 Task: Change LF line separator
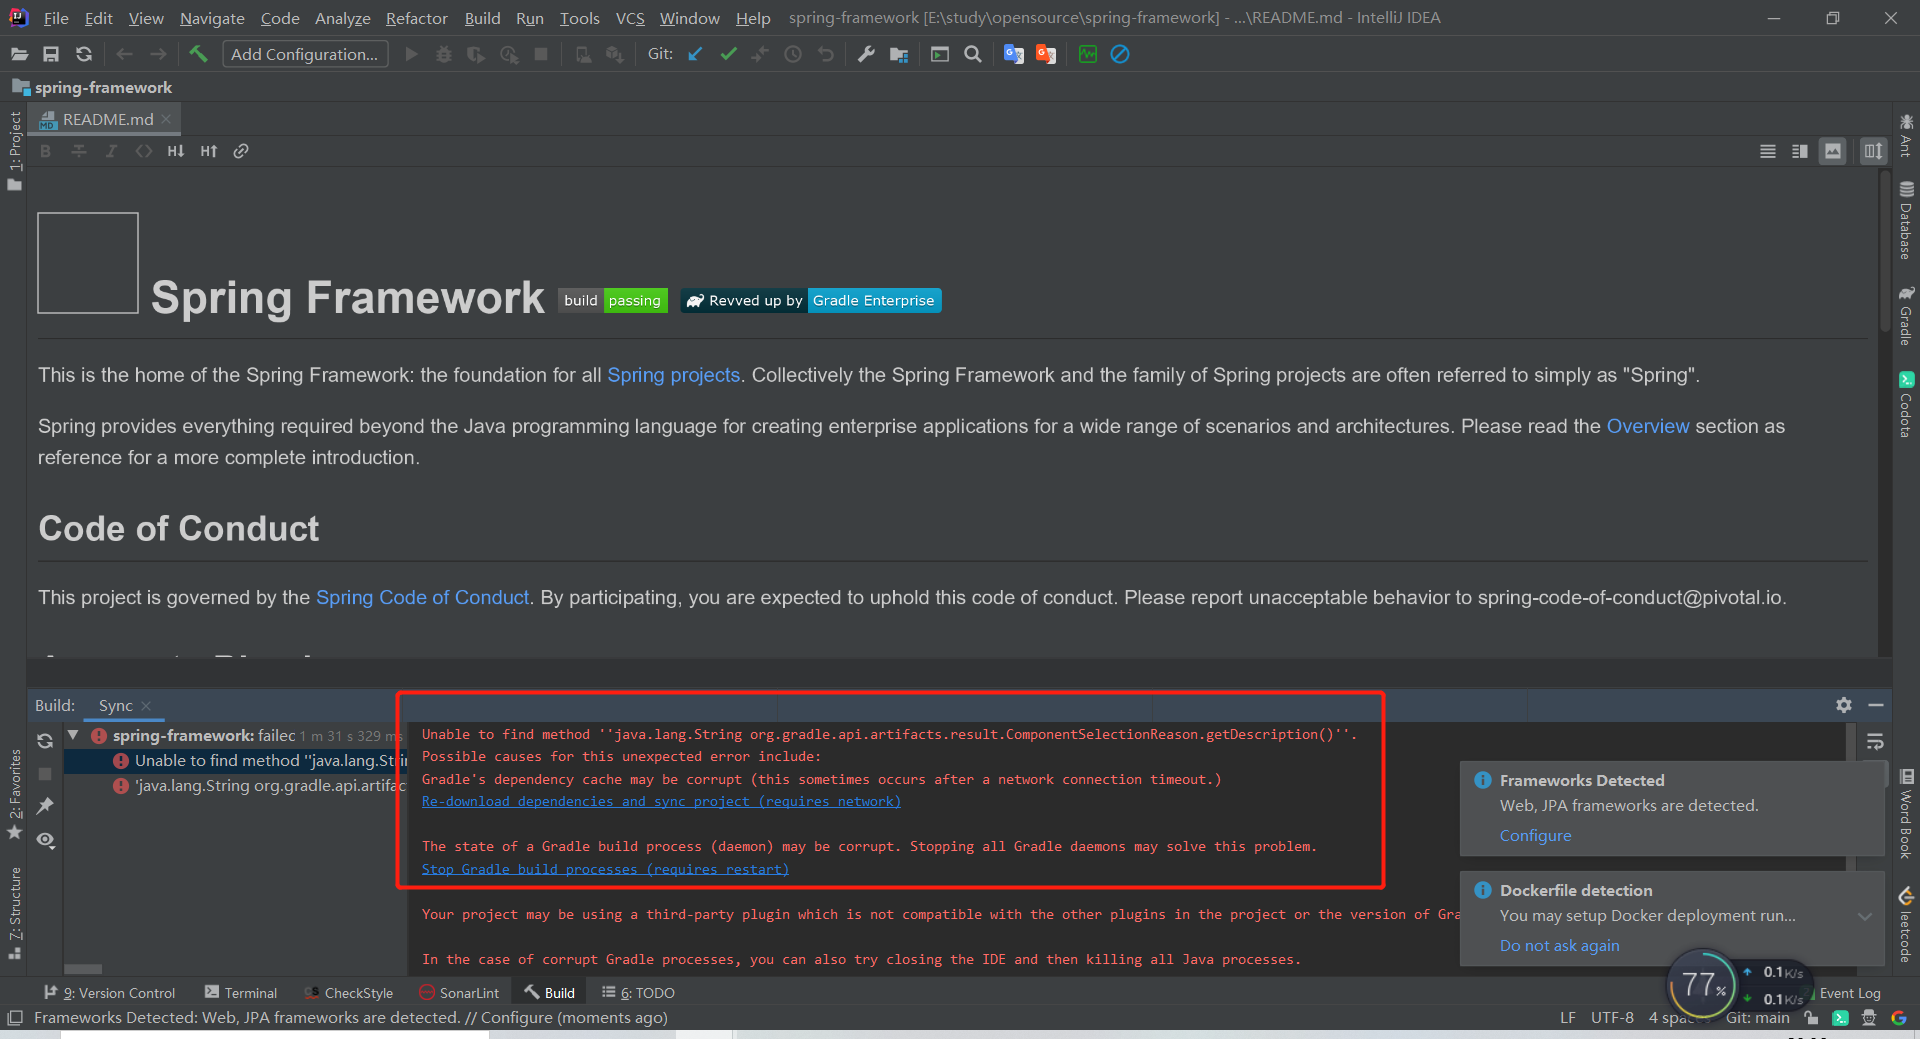point(1568,1018)
